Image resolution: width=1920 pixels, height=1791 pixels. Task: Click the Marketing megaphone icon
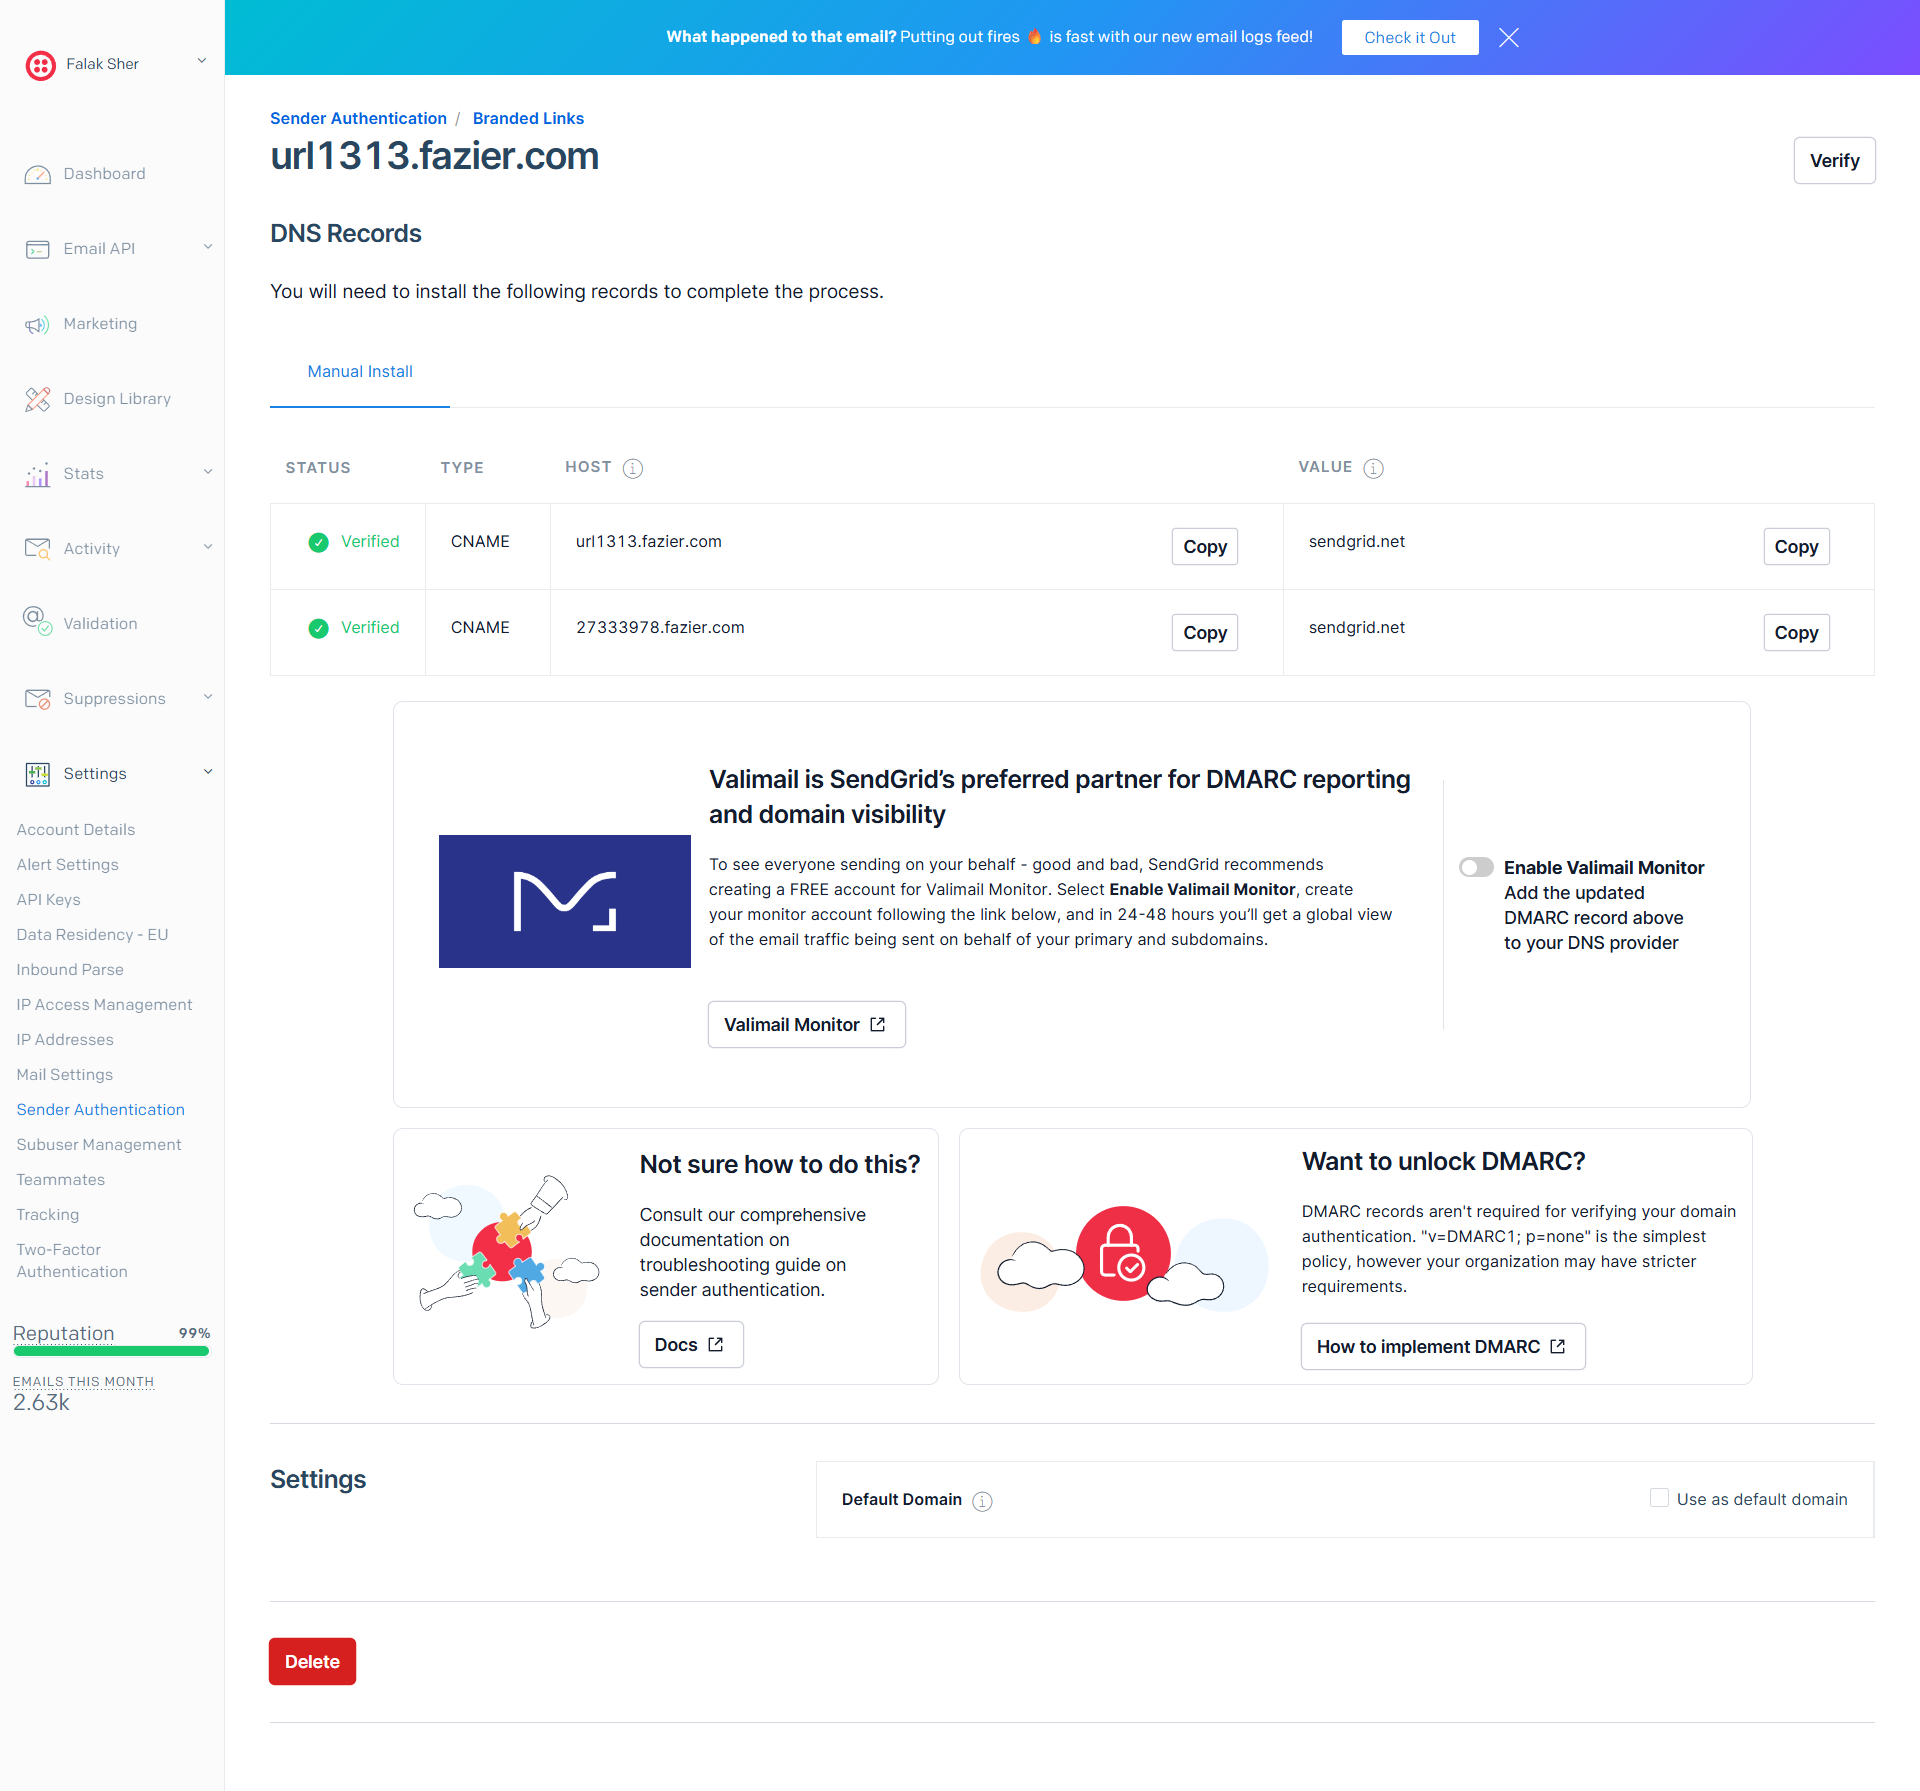coord(38,324)
